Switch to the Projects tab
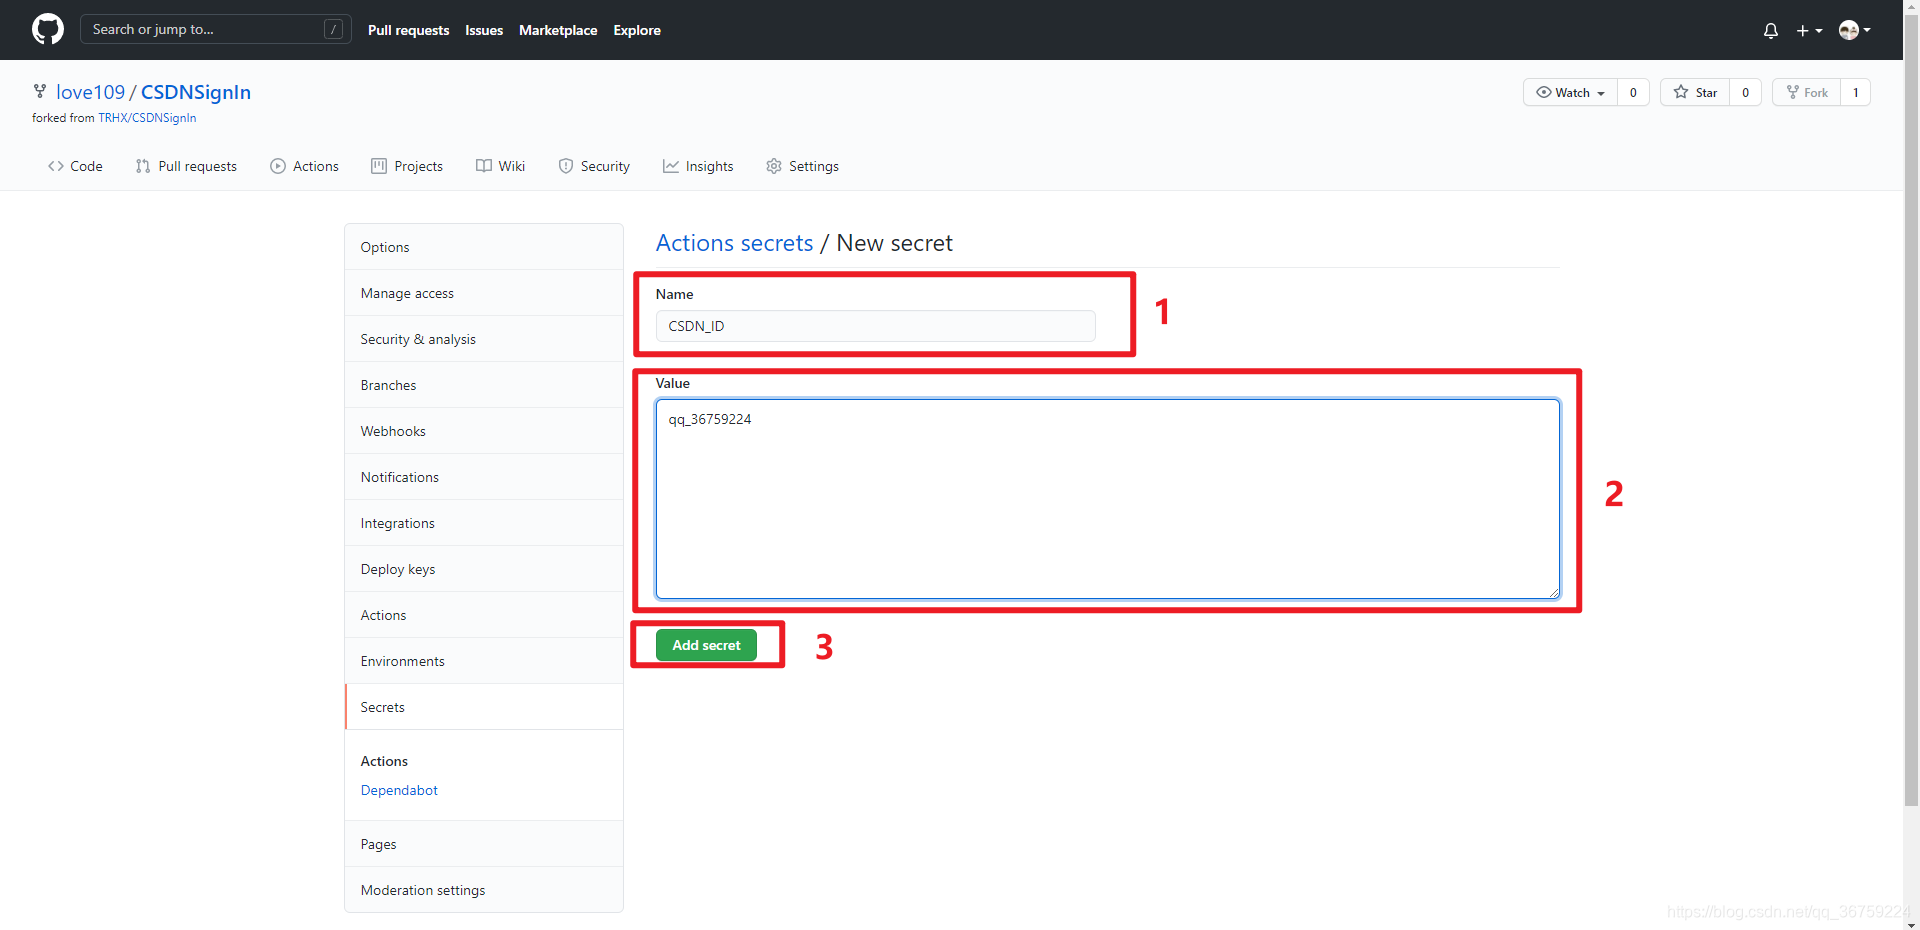This screenshot has width=1920, height=930. coord(406,166)
